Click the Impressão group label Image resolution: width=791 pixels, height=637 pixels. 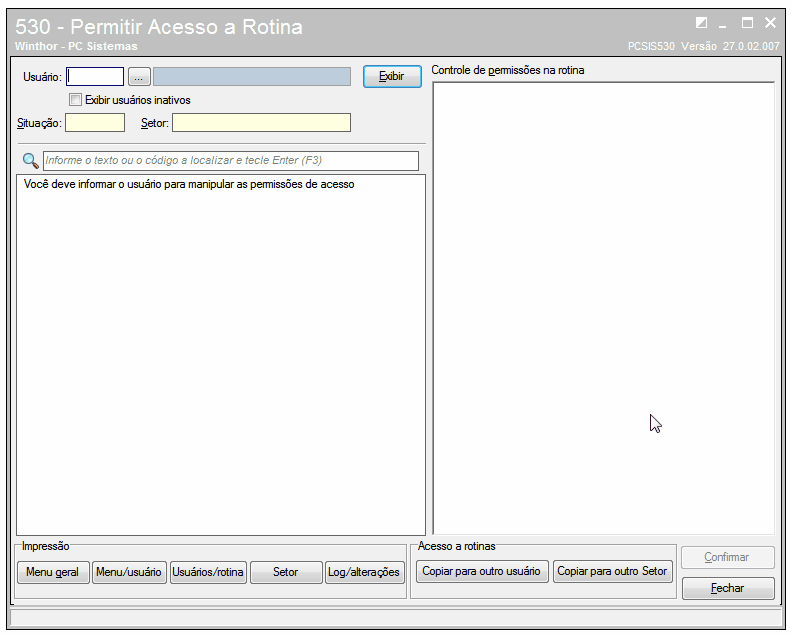(45, 546)
